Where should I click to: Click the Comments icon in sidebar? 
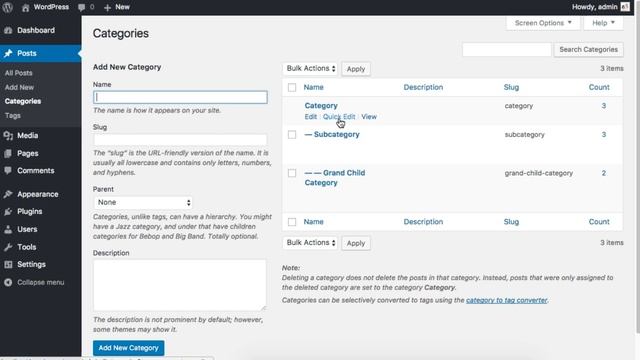(8, 171)
